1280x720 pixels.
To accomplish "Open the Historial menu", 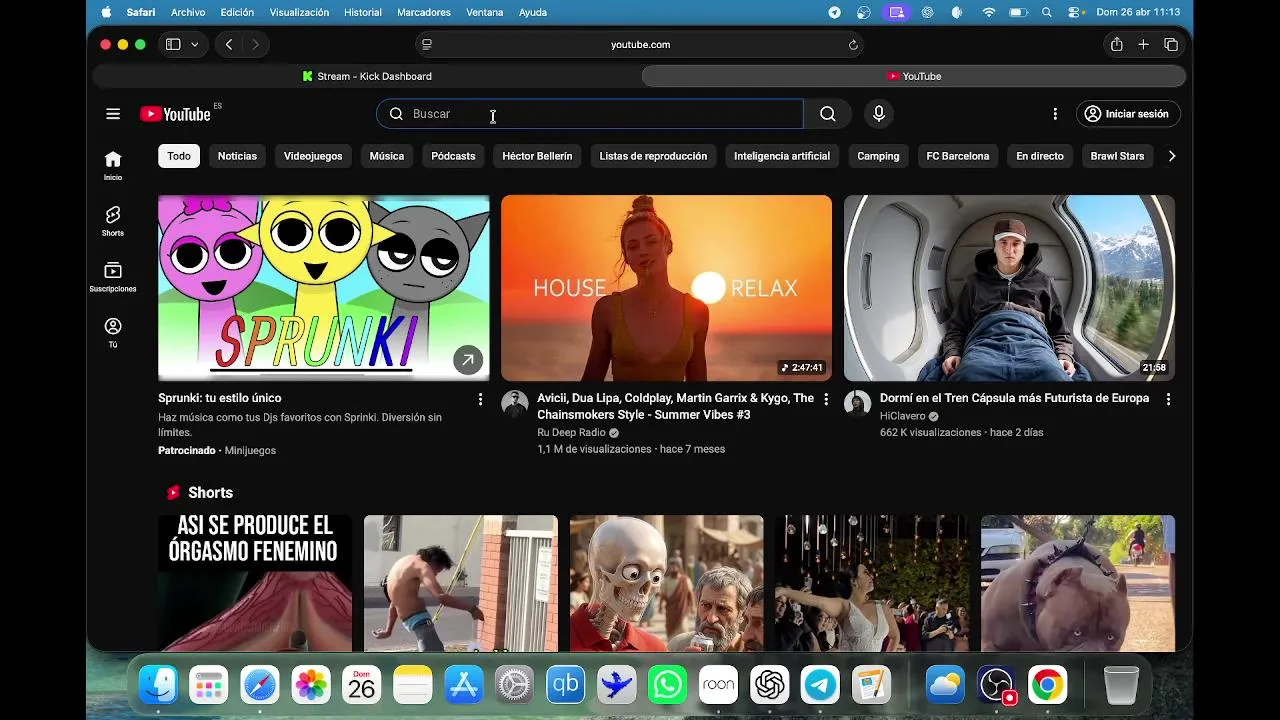I will coord(363,12).
